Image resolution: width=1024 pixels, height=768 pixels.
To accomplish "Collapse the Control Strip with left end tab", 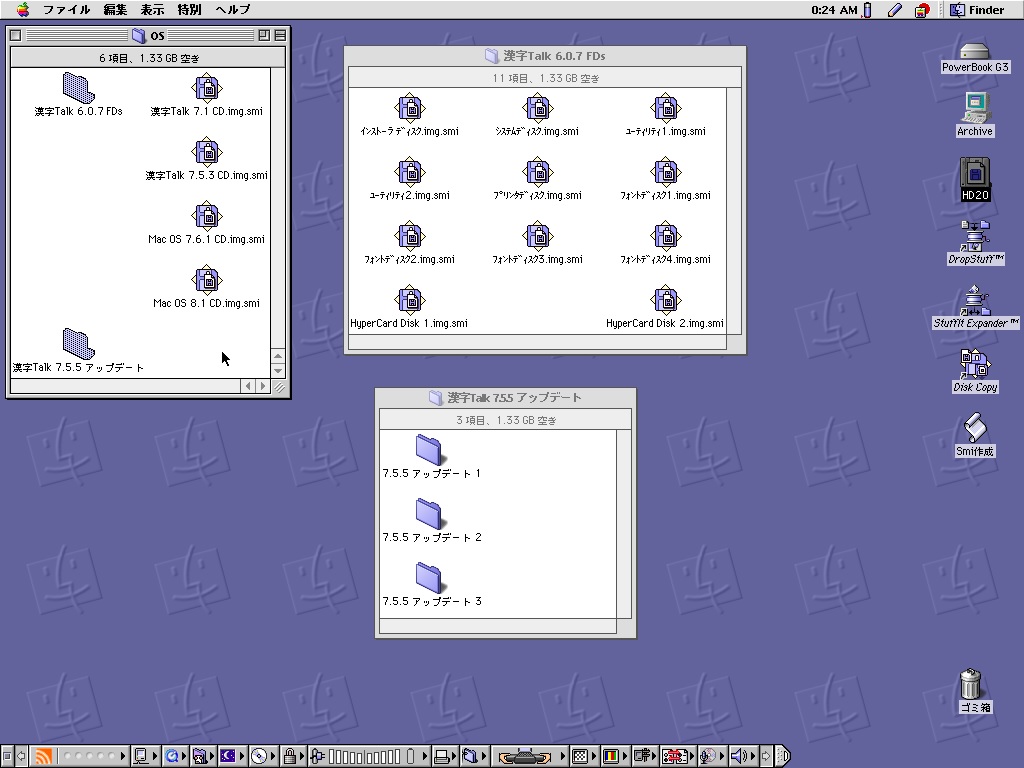I will [6, 756].
